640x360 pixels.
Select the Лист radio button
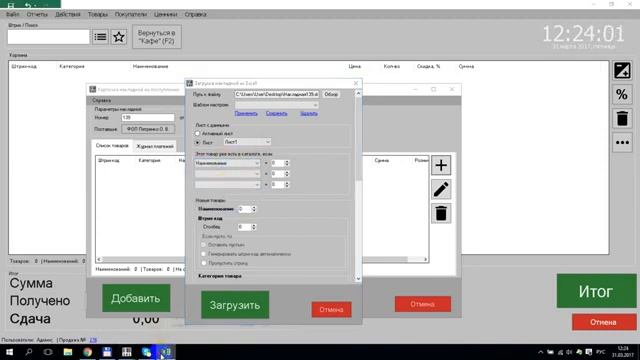click(x=198, y=142)
